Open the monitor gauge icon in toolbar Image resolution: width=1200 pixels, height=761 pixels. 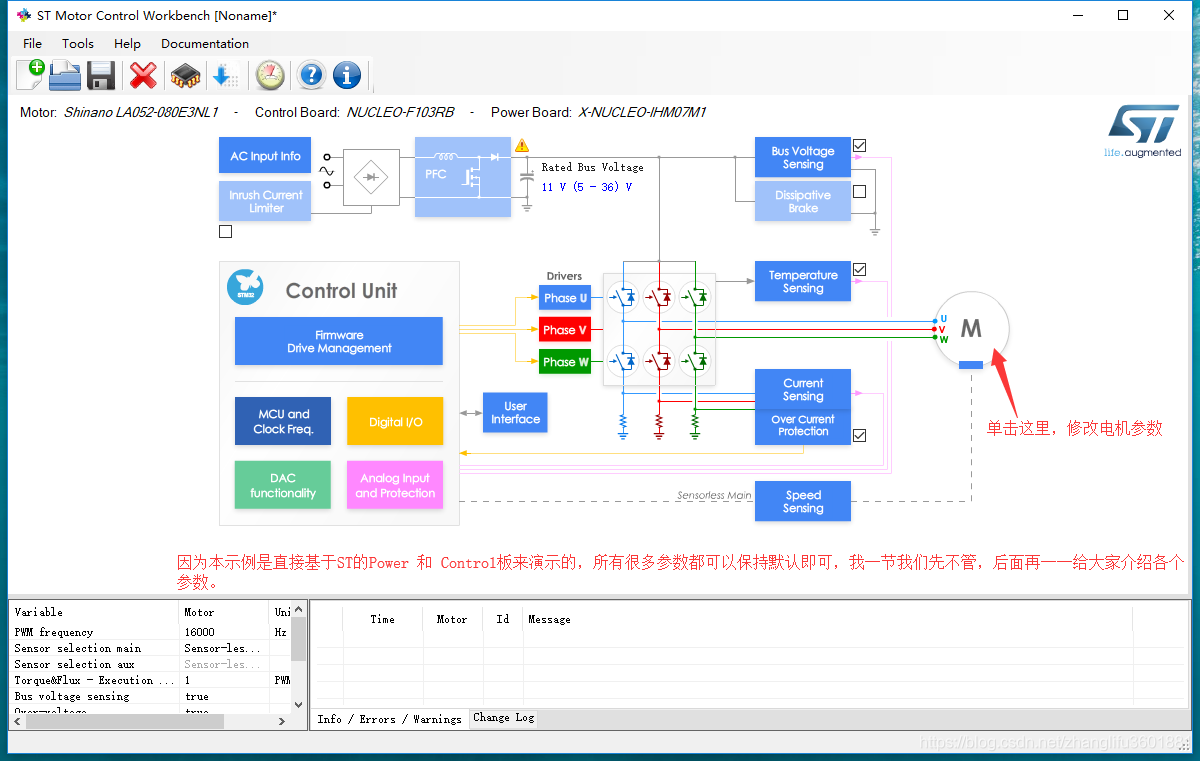tap(270, 75)
